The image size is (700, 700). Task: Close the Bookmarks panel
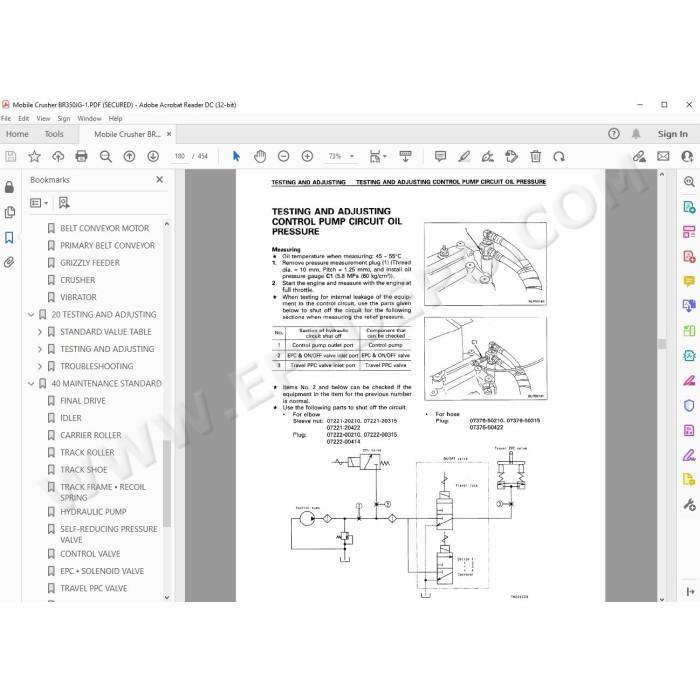coord(159,179)
